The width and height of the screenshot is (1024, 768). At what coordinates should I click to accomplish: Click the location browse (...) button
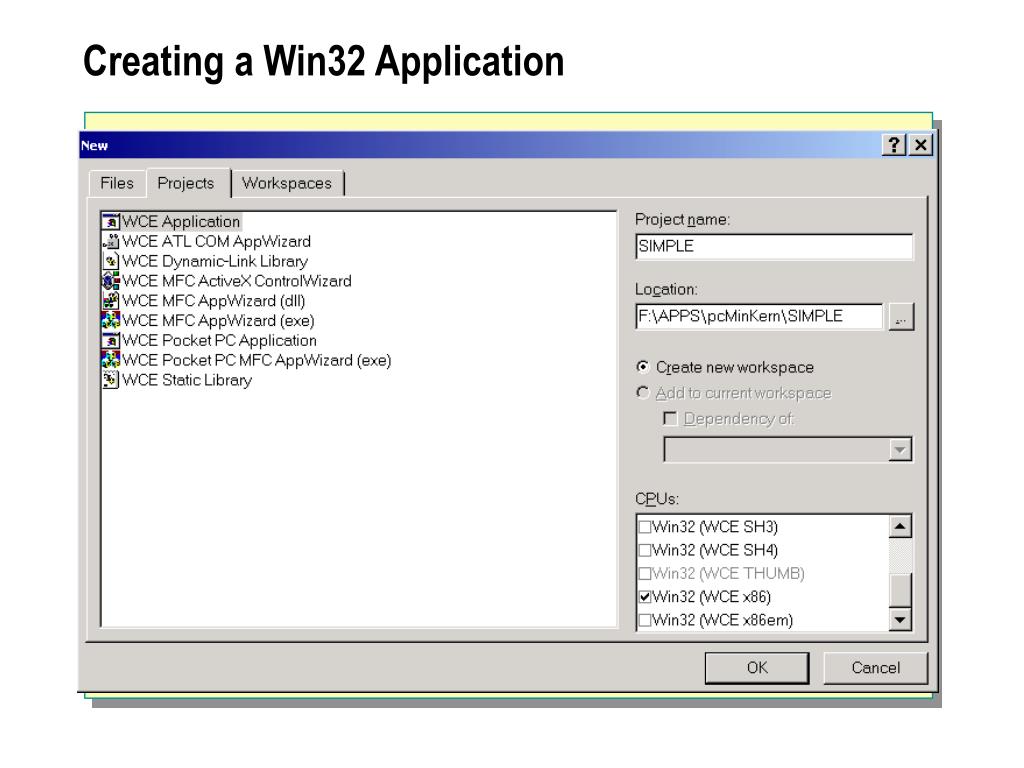(x=901, y=317)
